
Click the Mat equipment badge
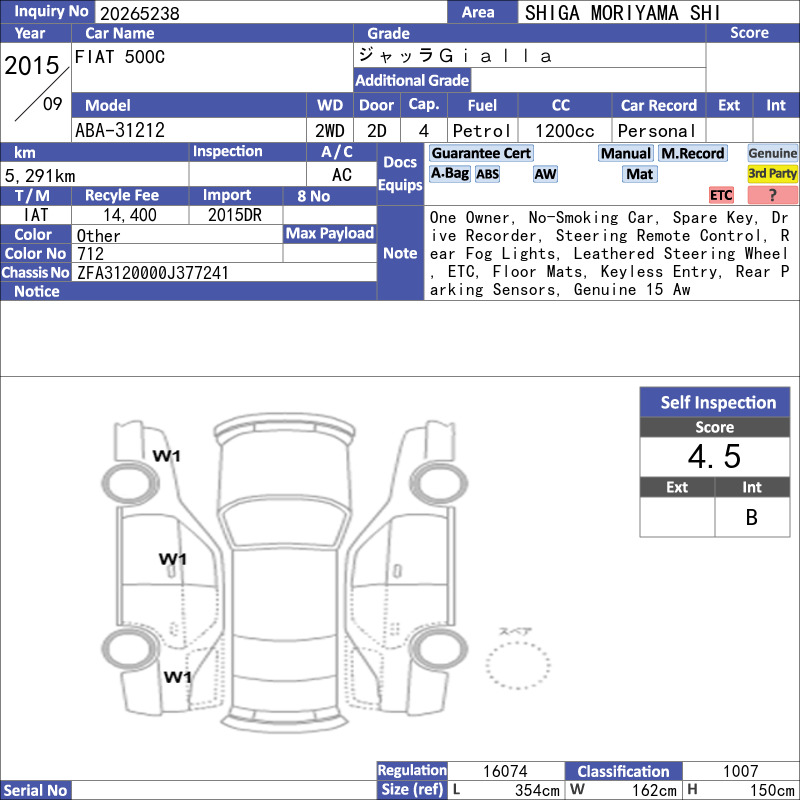coord(639,174)
